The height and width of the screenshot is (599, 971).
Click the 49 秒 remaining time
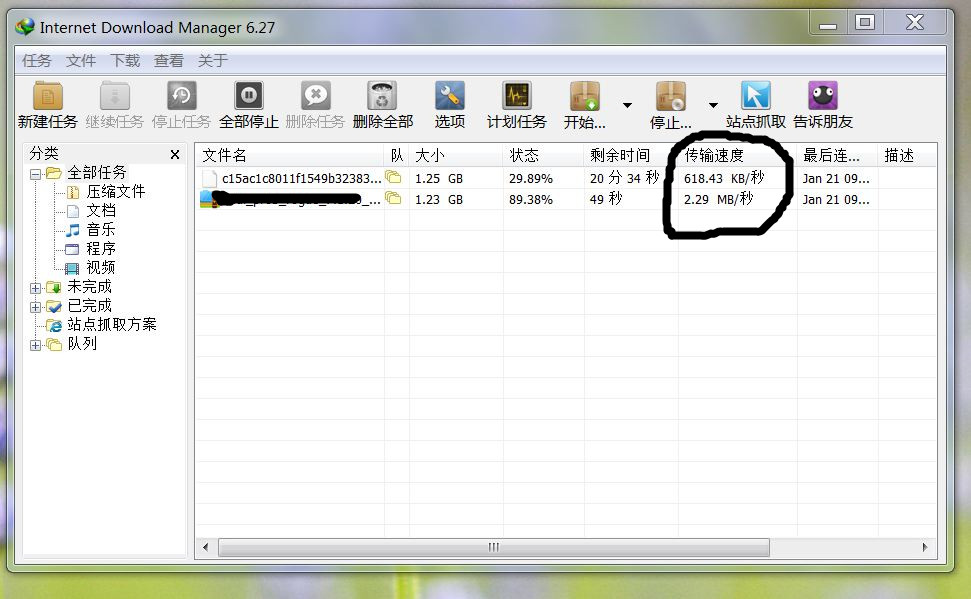click(x=606, y=199)
